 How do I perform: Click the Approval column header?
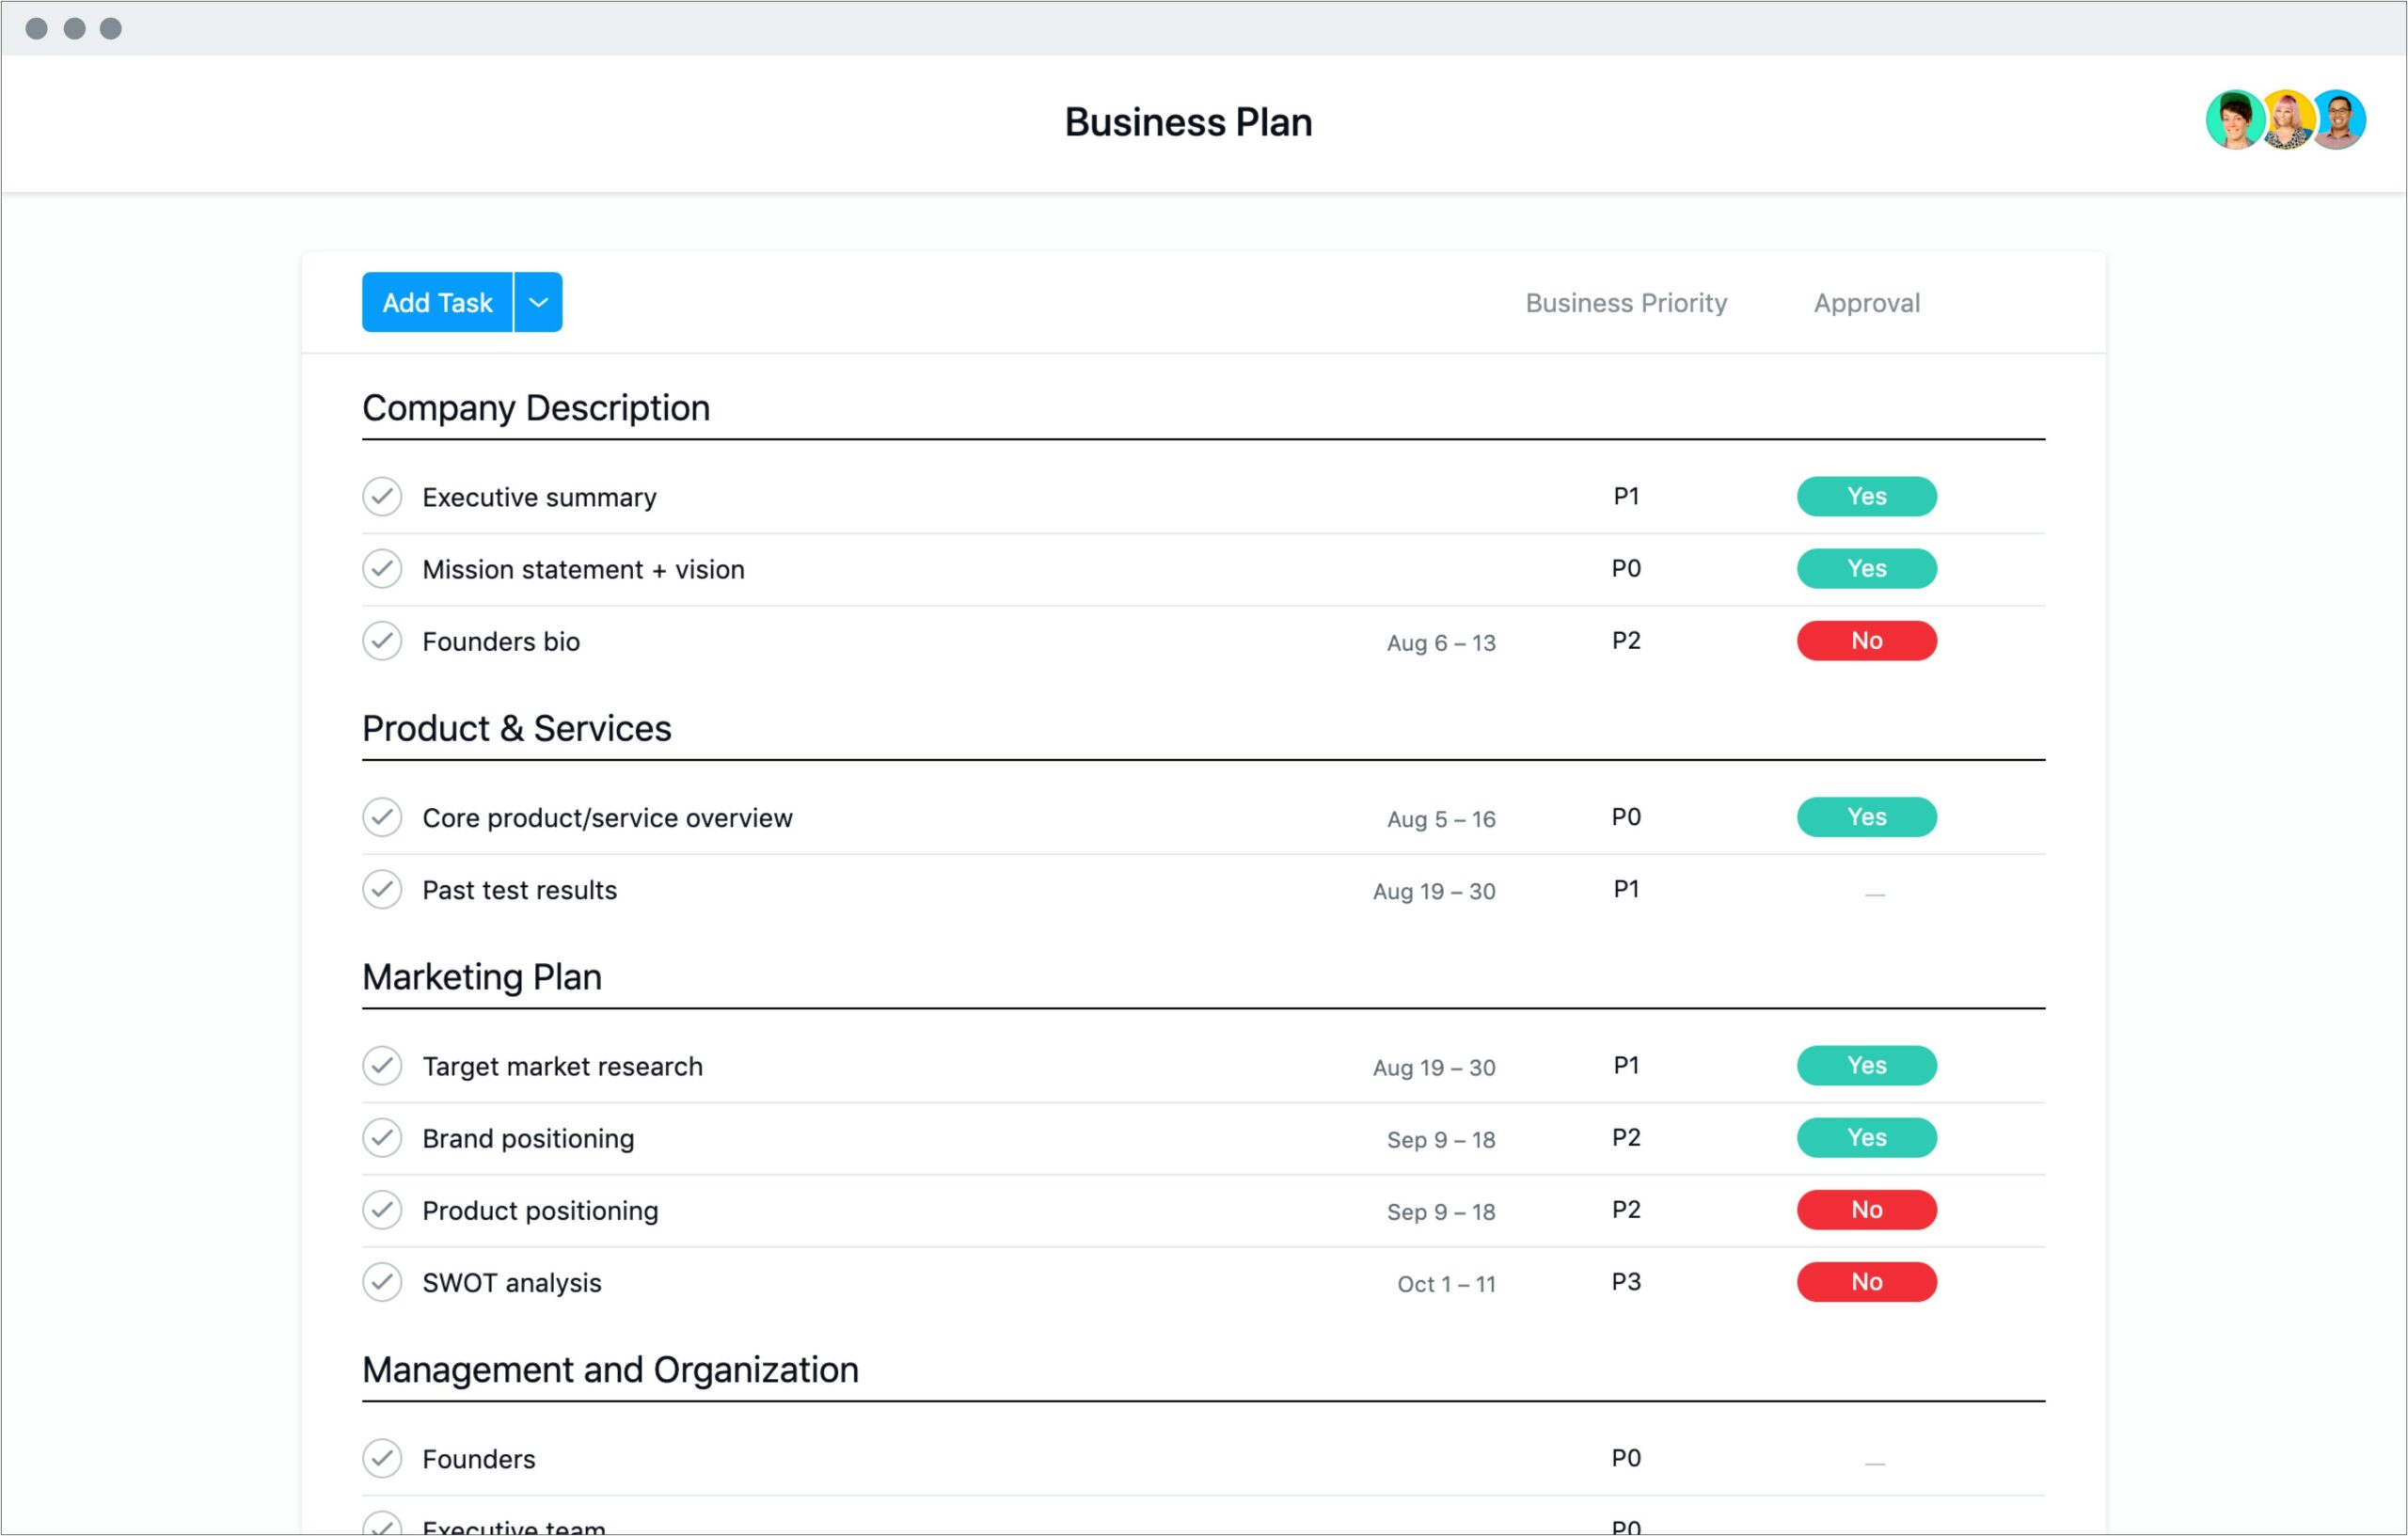[1867, 303]
